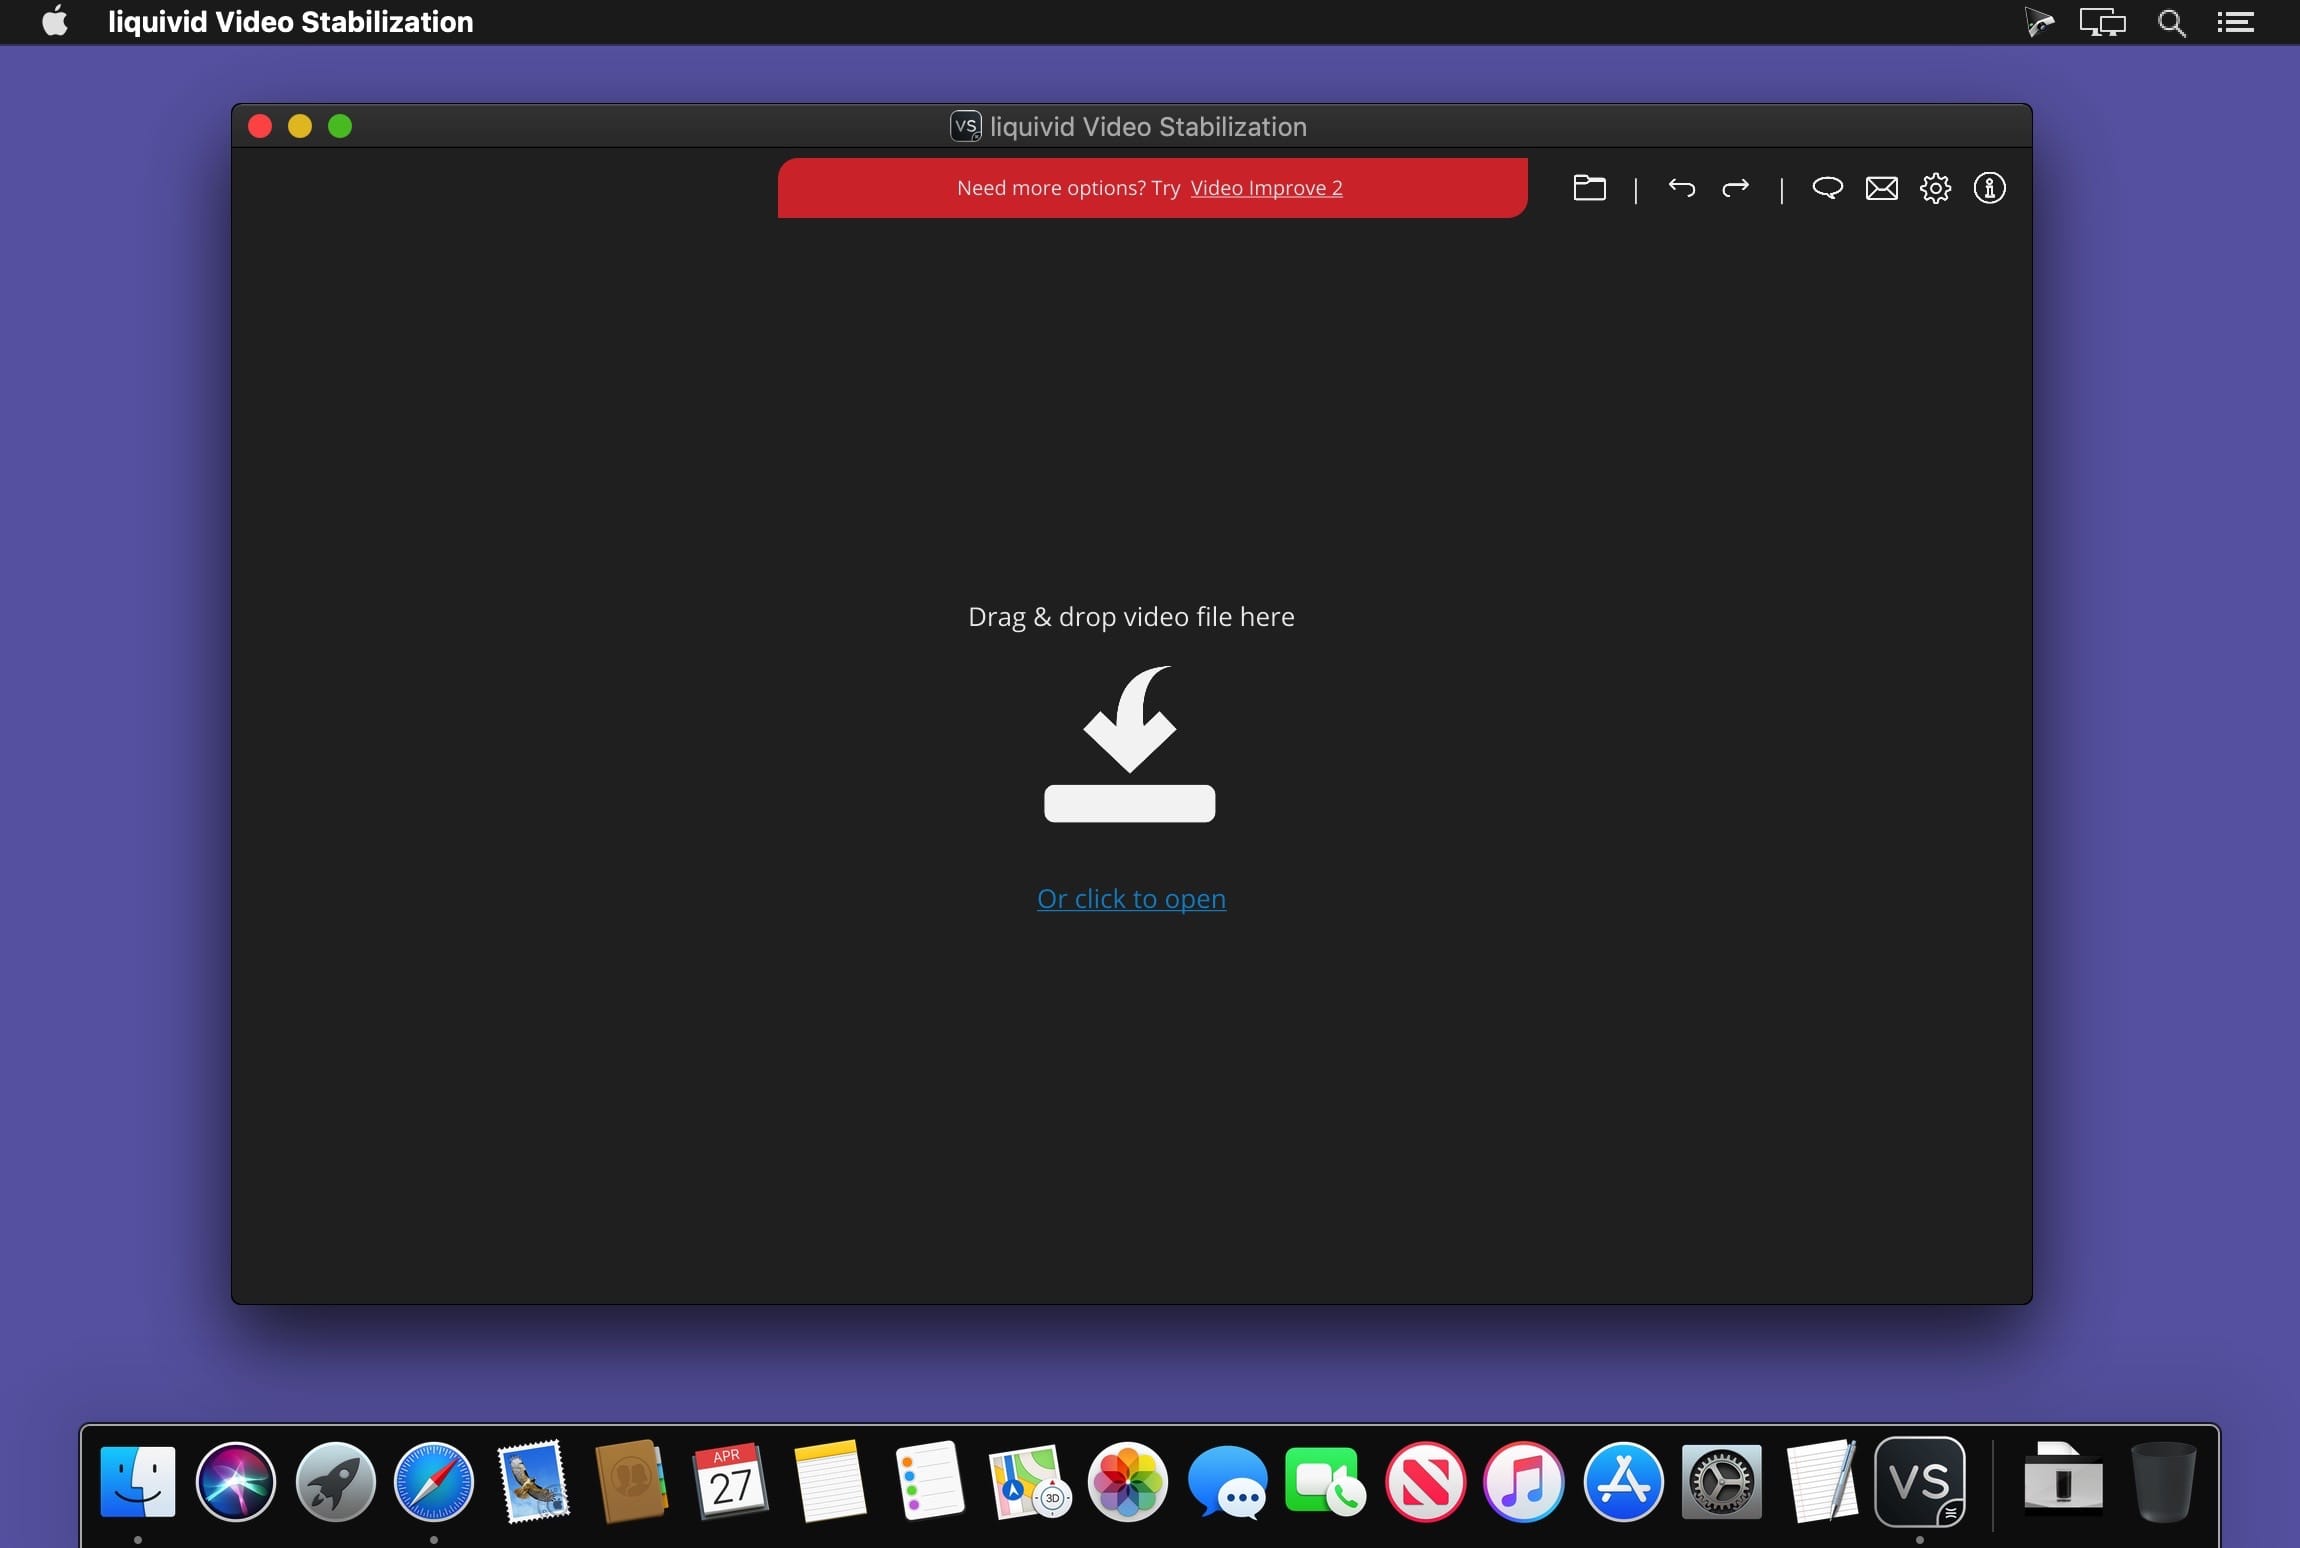
Task: Click the VS liquivid icon in Dock
Action: 1919,1481
